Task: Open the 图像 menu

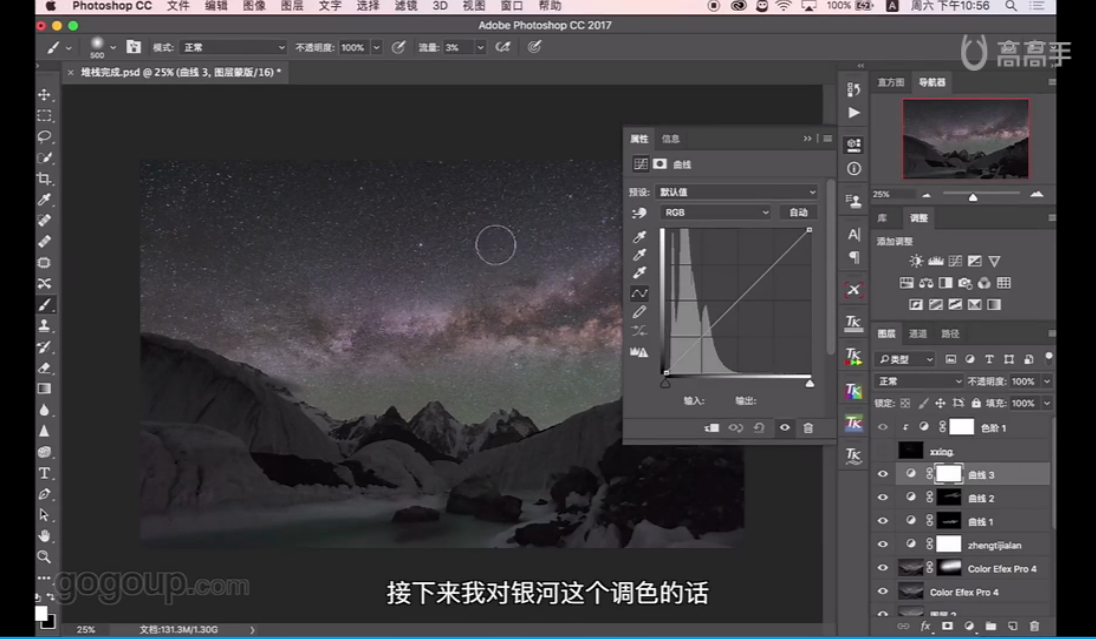Action: (x=254, y=6)
